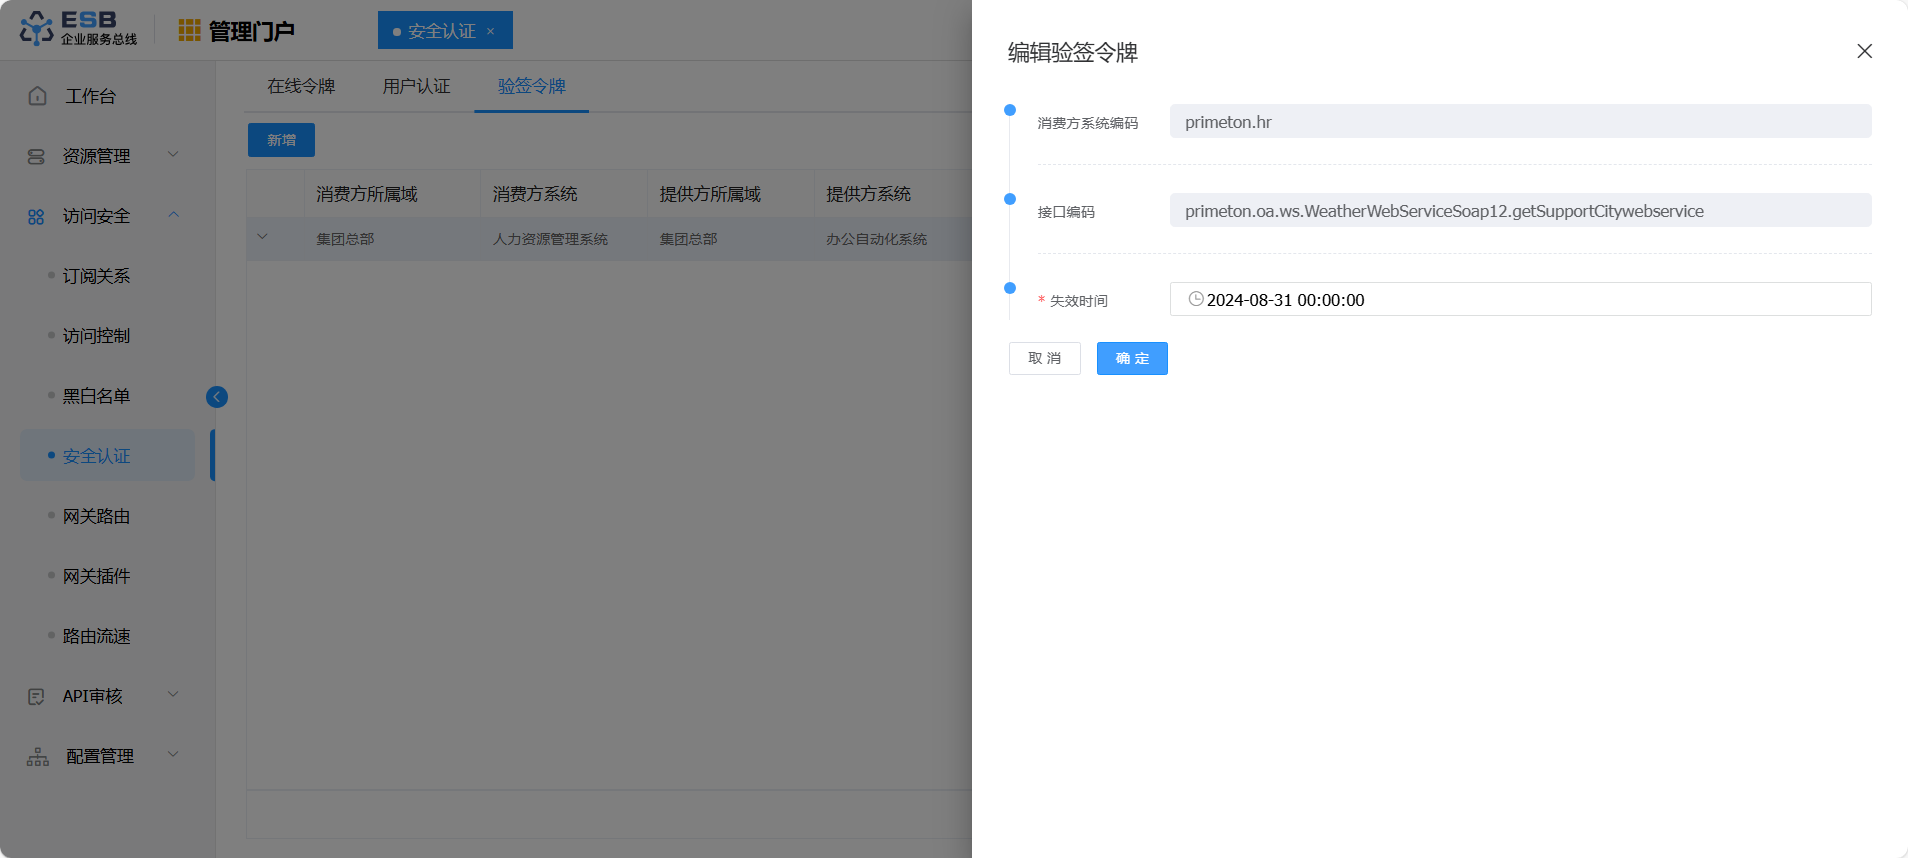1908x858 pixels.
Task: Click the 管理门户 grid icon
Action: (x=189, y=31)
